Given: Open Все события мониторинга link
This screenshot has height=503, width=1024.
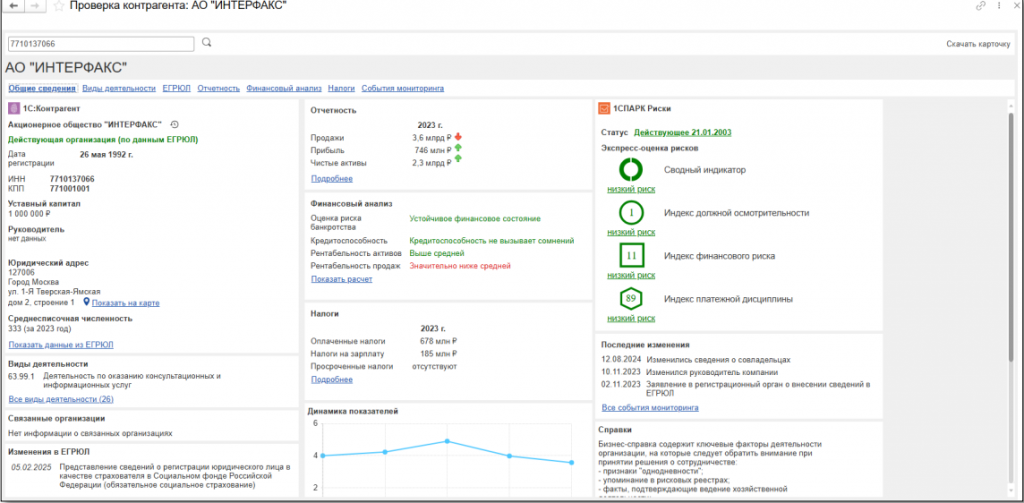Looking at the screenshot, I should click(x=650, y=408).
